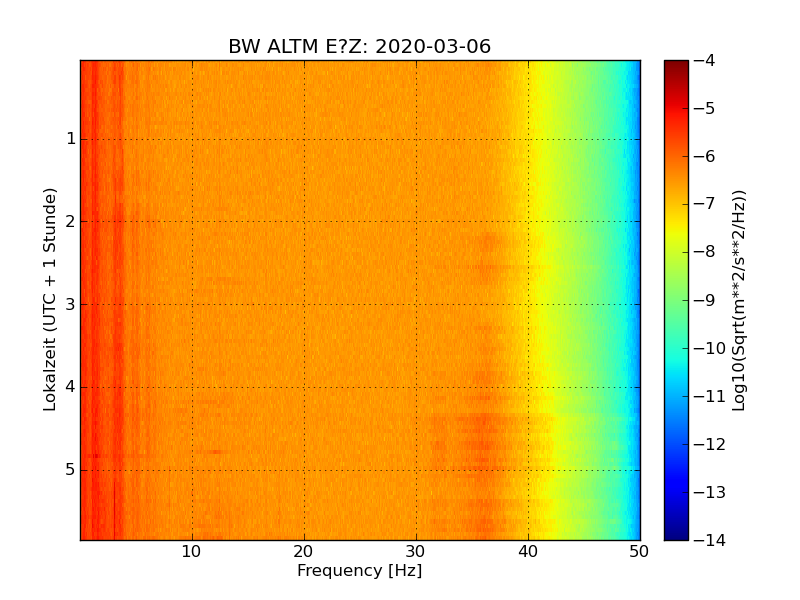
Task: Click colorbar tick label −14
Action: 710,540
